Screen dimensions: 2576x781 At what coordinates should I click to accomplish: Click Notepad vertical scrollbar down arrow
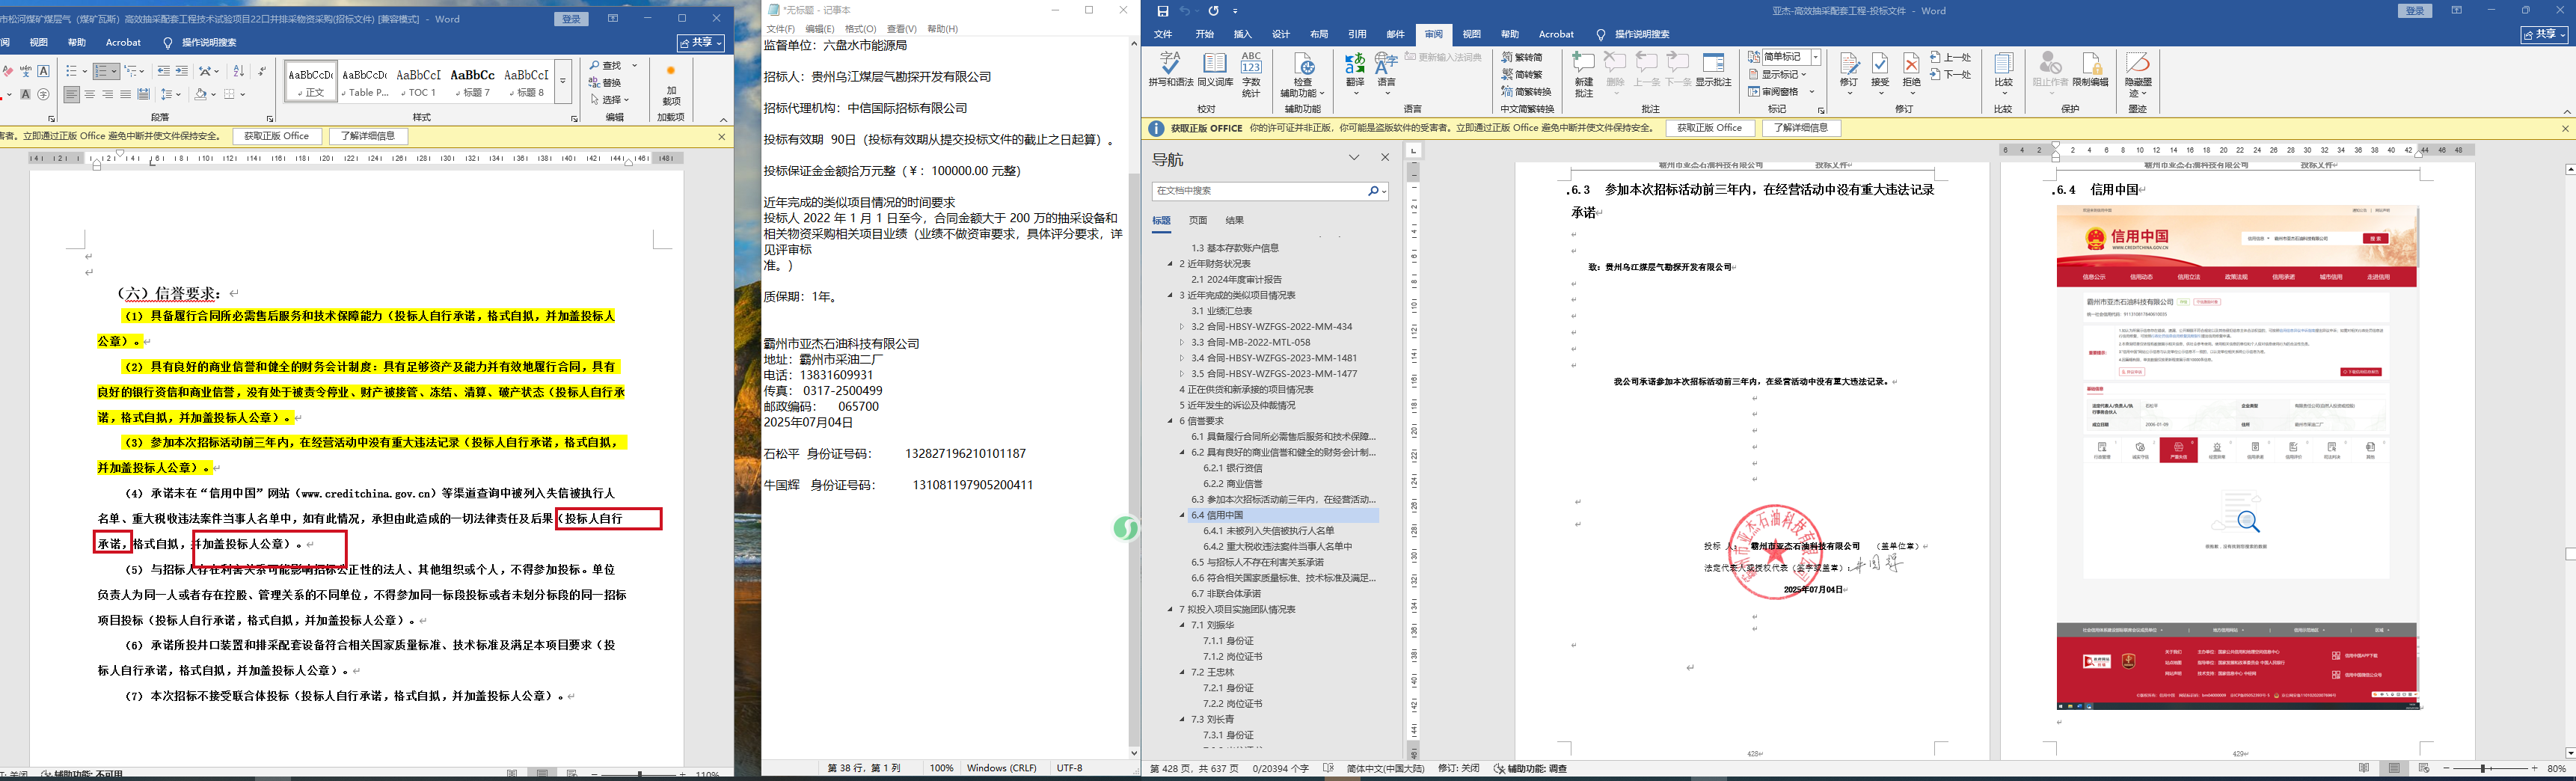(x=1133, y=752)
